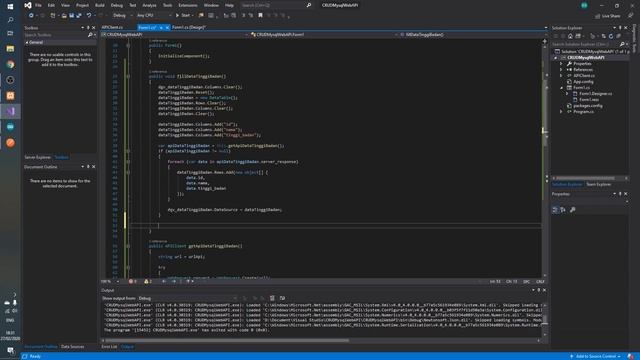Open the Any CPU platform dropdown
The height and width of the screenshot is (360, 640).
coord(153,16)
